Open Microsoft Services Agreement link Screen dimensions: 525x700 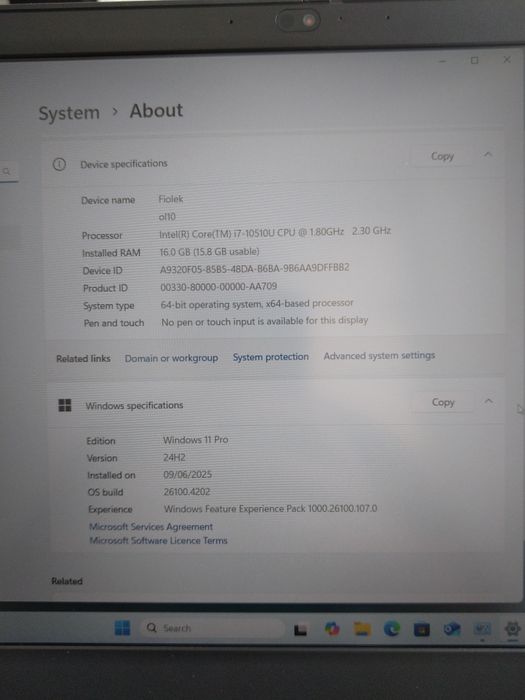point(151,527)
